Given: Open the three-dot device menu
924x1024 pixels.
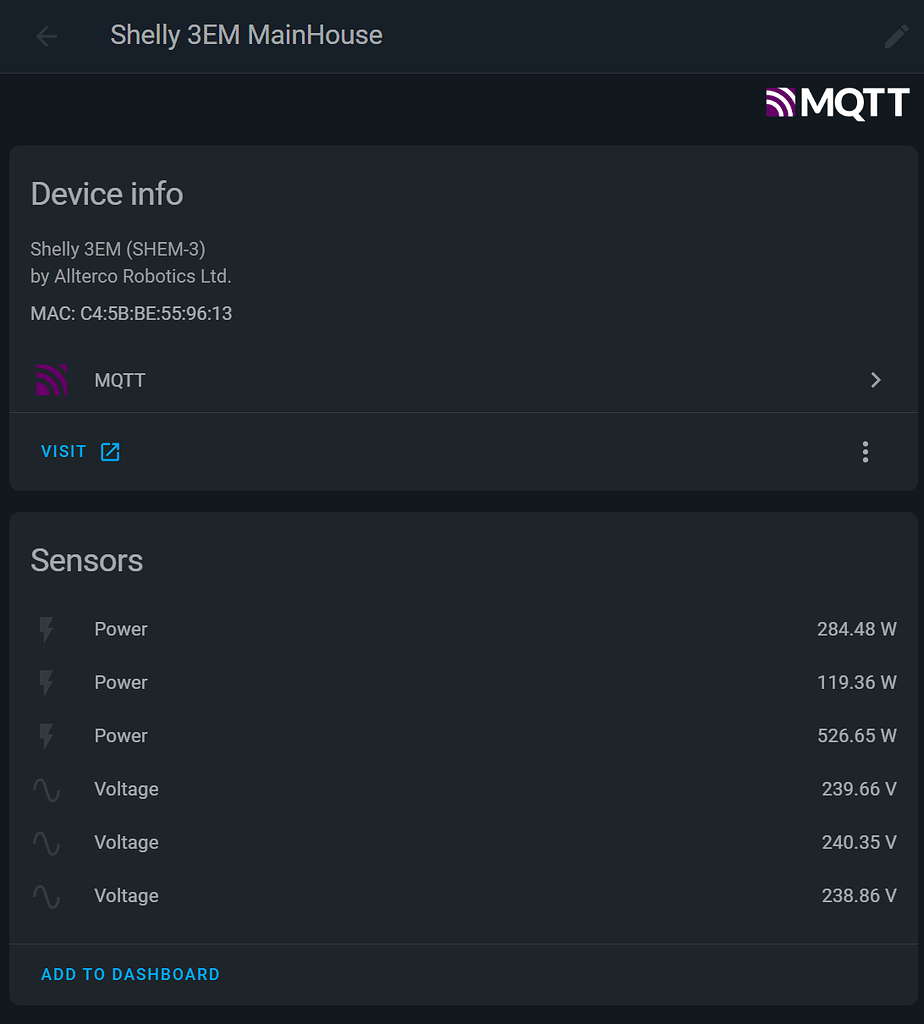Looking at the screenshot, I should point(865,452).
